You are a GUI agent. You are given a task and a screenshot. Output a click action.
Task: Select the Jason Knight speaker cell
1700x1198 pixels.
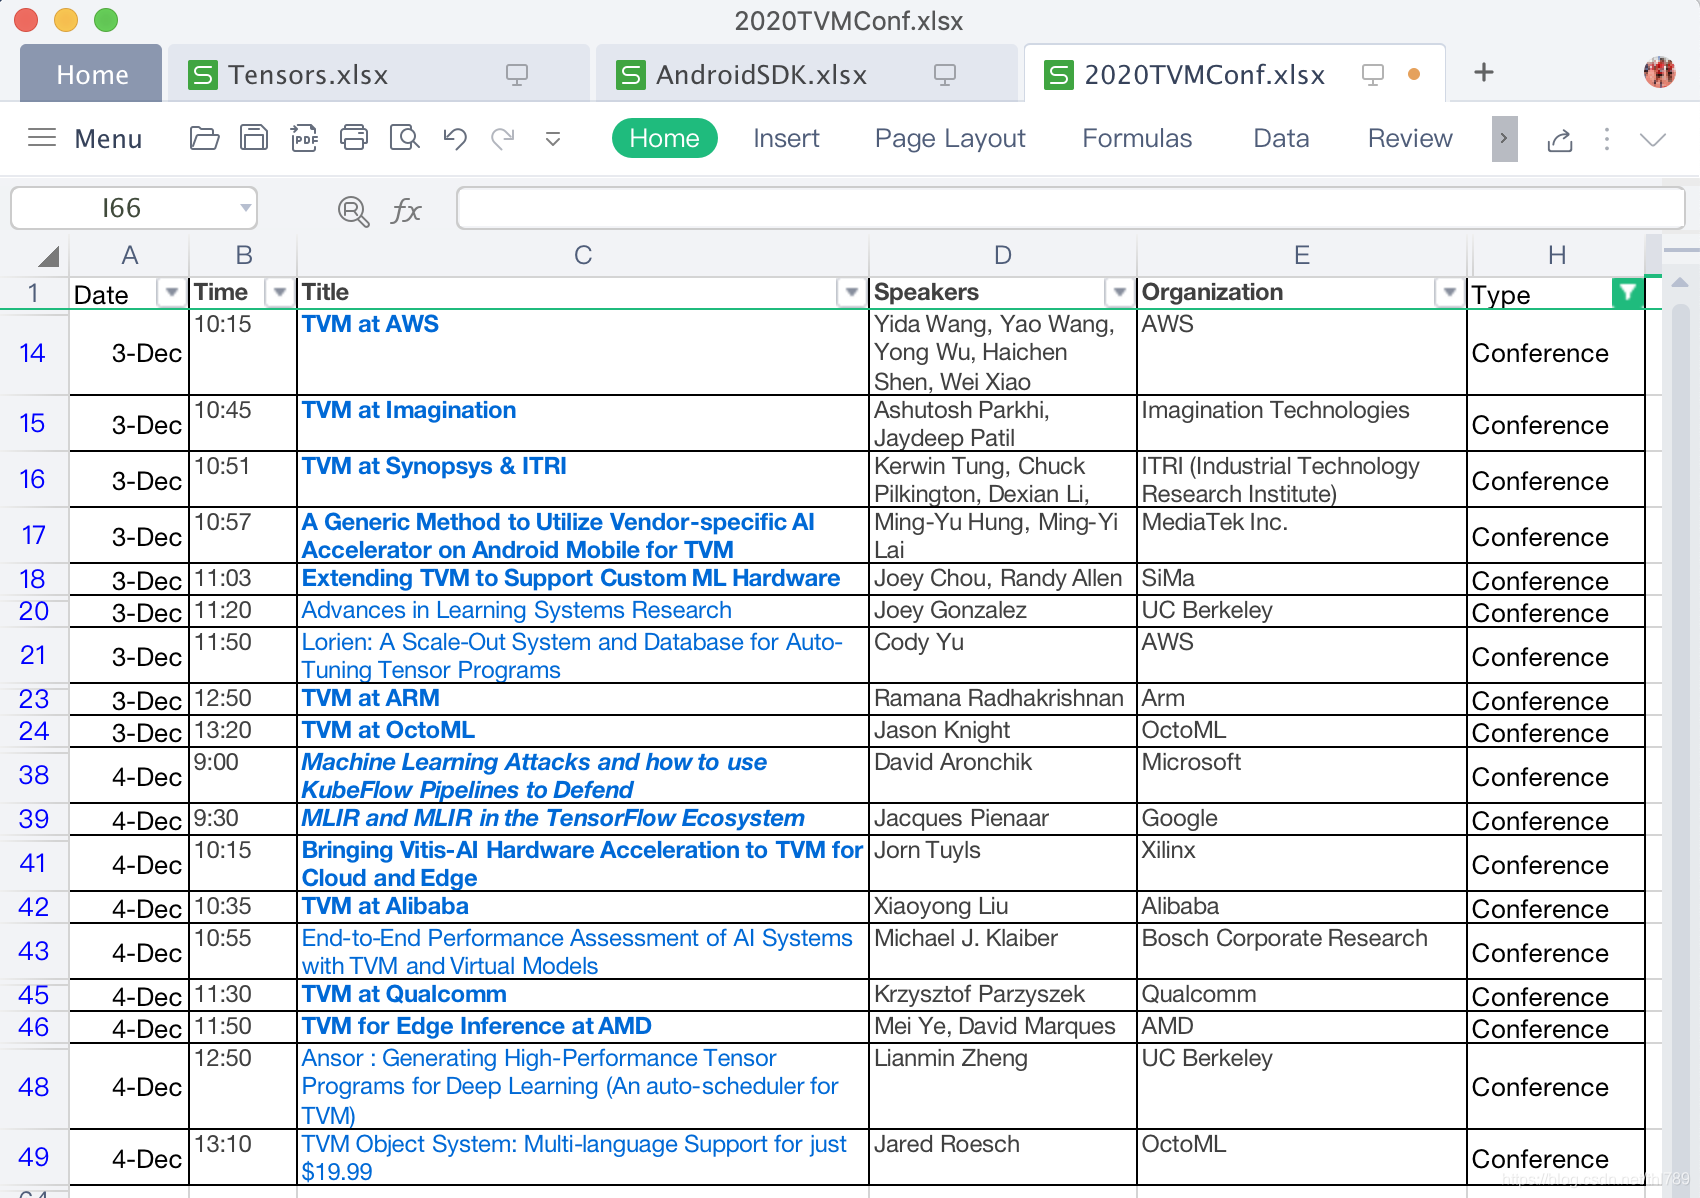[1003, 731]
